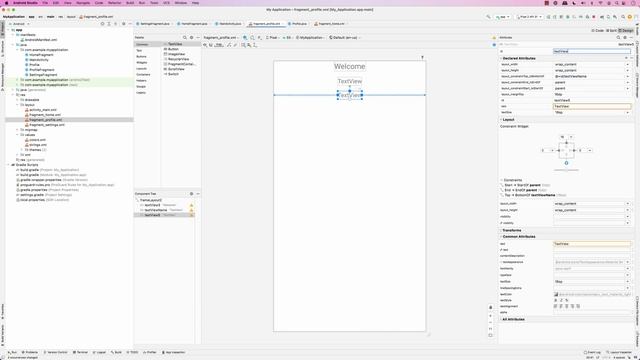640x360 pixels.
Task: Open the Build menu
Action: (x=130, y=3)
